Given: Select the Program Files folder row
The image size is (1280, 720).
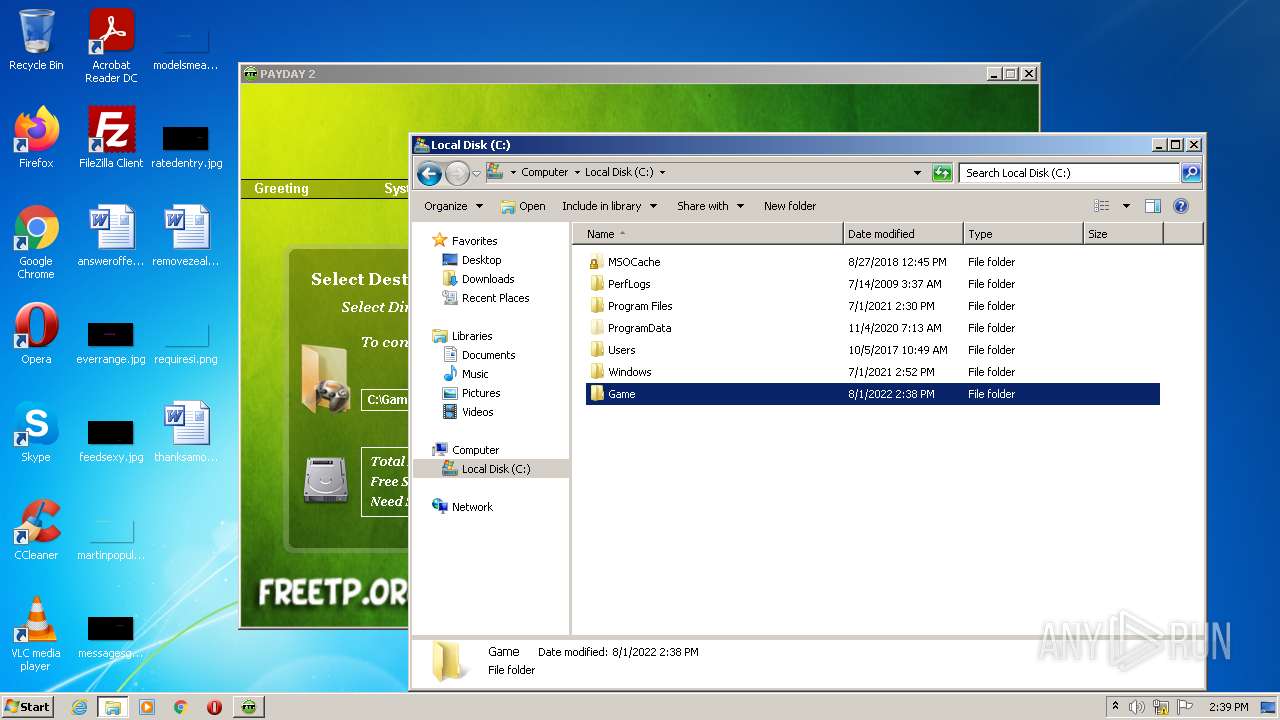Looking at the screenshot, I should pos(873,306).
